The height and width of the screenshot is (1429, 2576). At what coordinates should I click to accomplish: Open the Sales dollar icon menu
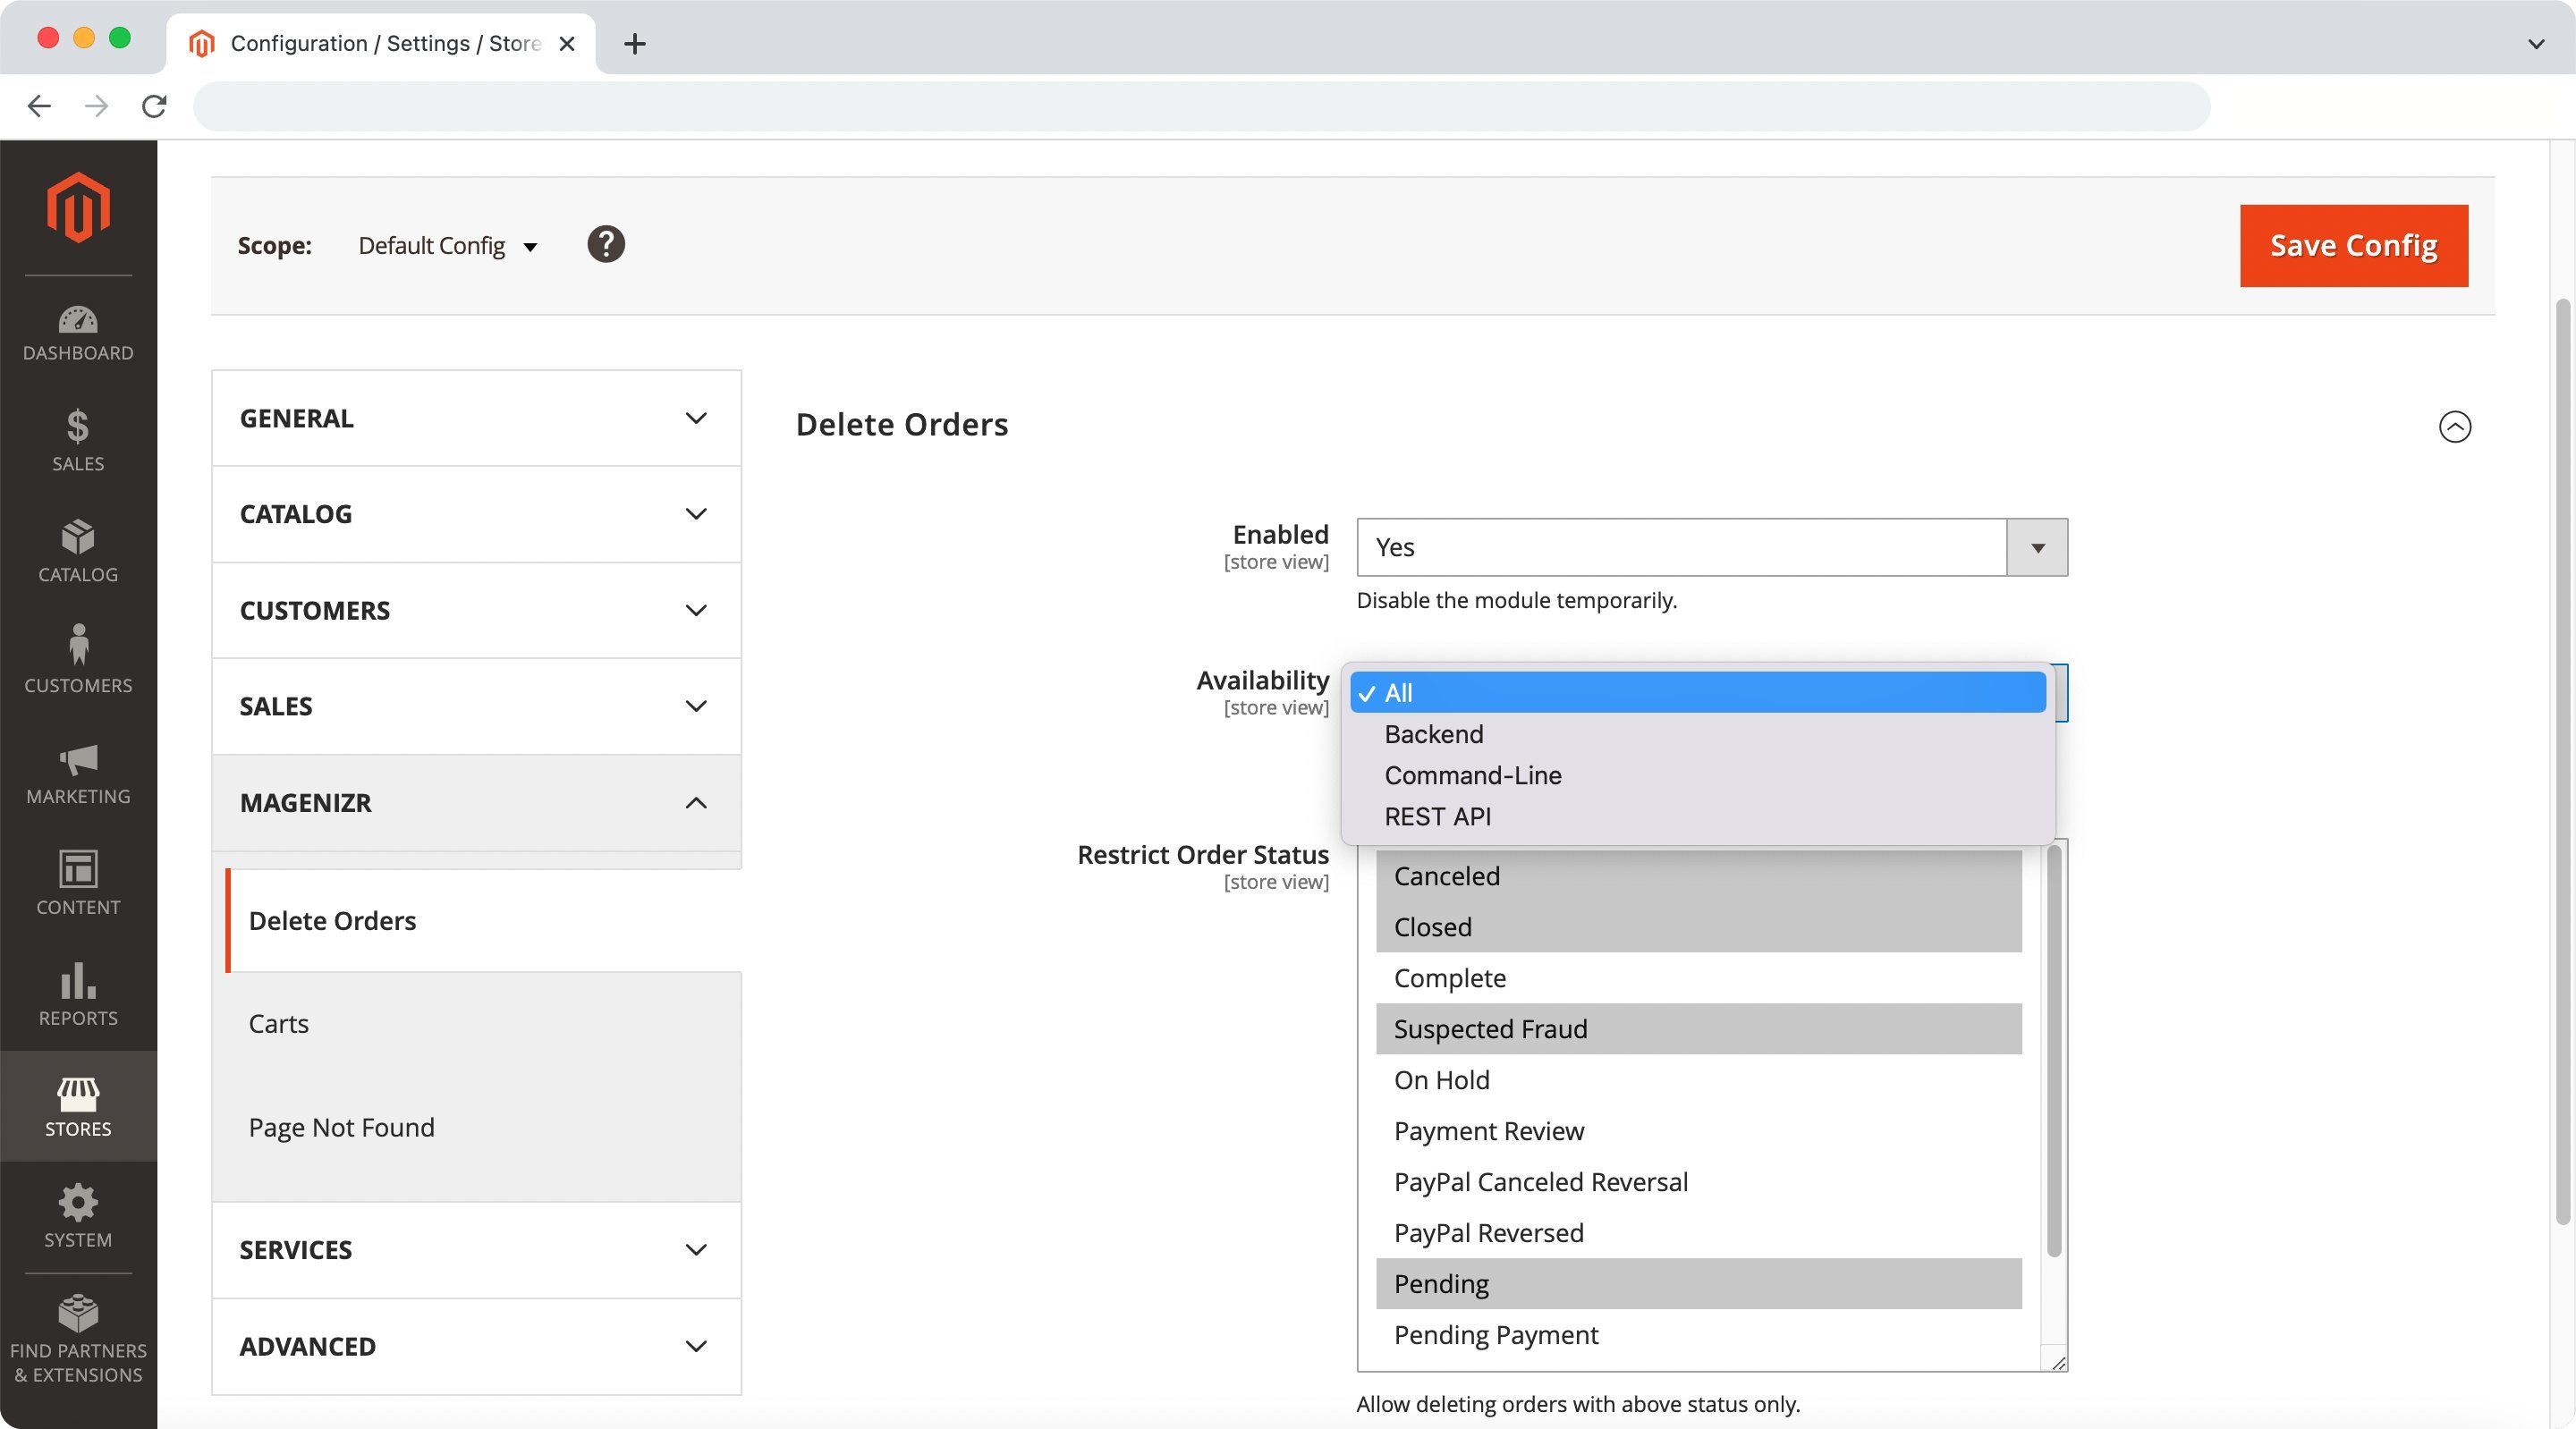[78, 440]
